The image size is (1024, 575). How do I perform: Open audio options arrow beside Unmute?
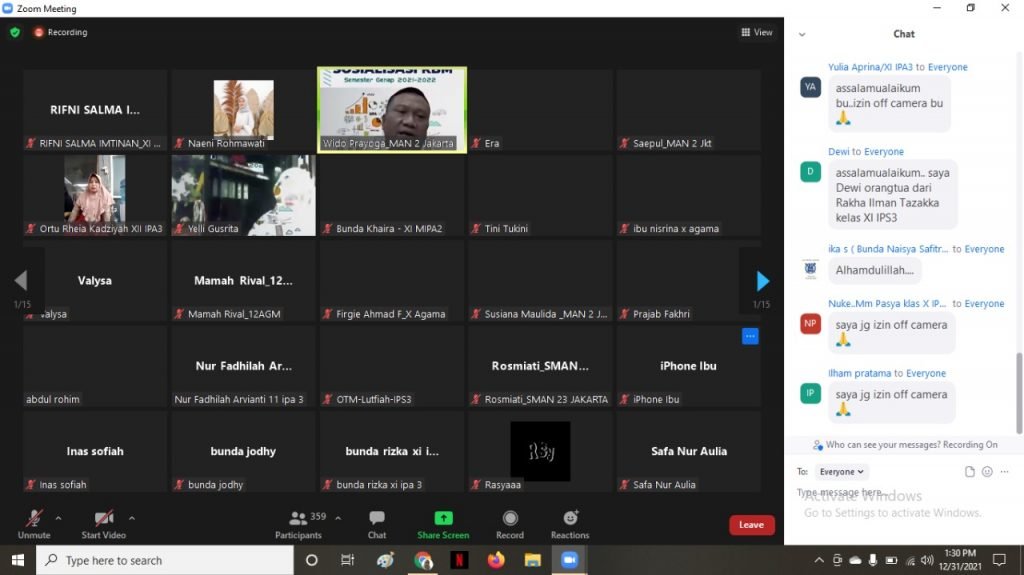[x=58, y=518]
